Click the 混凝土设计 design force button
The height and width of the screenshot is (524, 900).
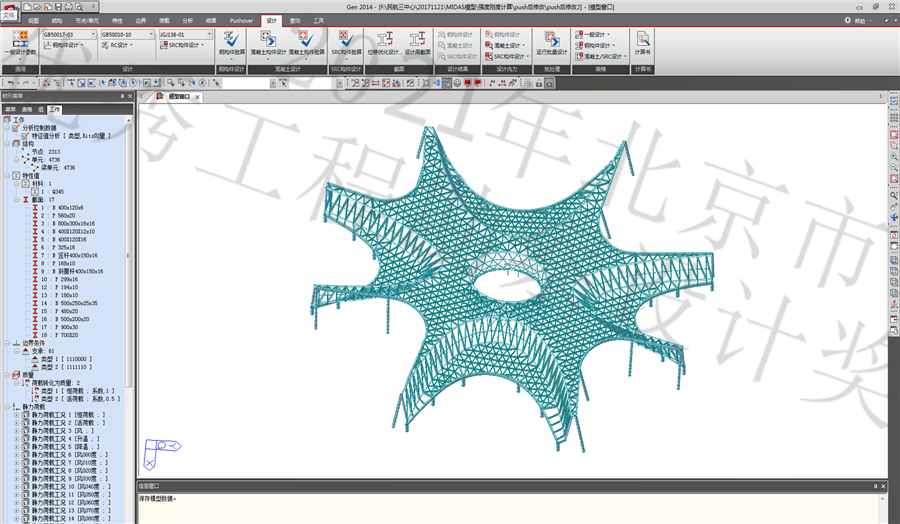pyautogui.click(x=505, y=45)
